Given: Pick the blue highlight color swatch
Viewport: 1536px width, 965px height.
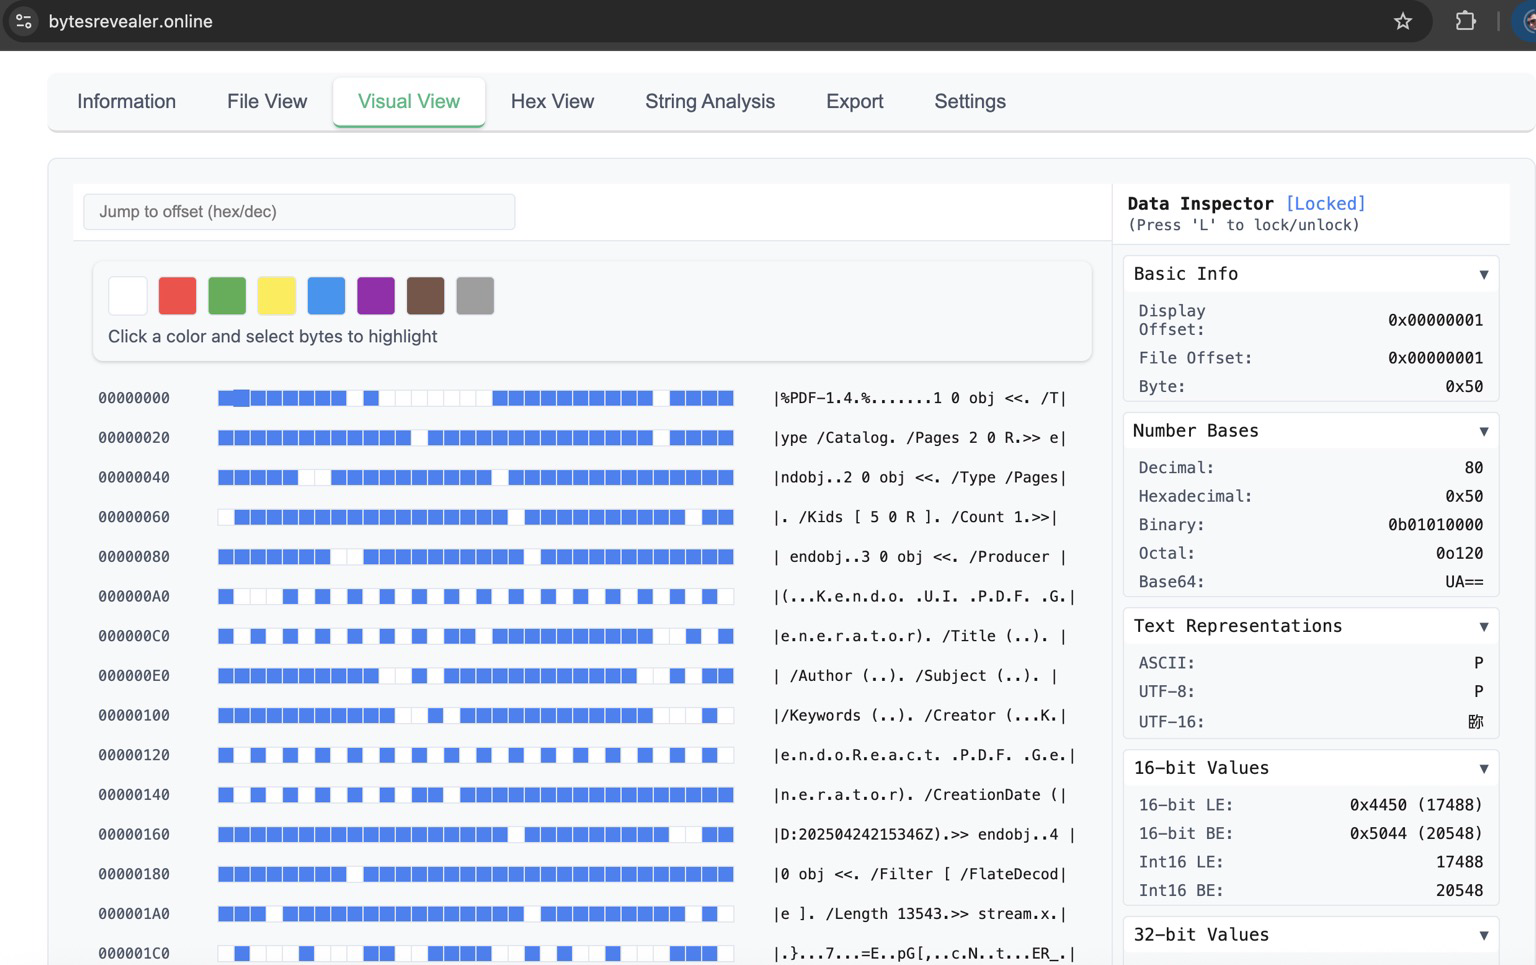Looking at the screenshot, I should pos(326,296).
